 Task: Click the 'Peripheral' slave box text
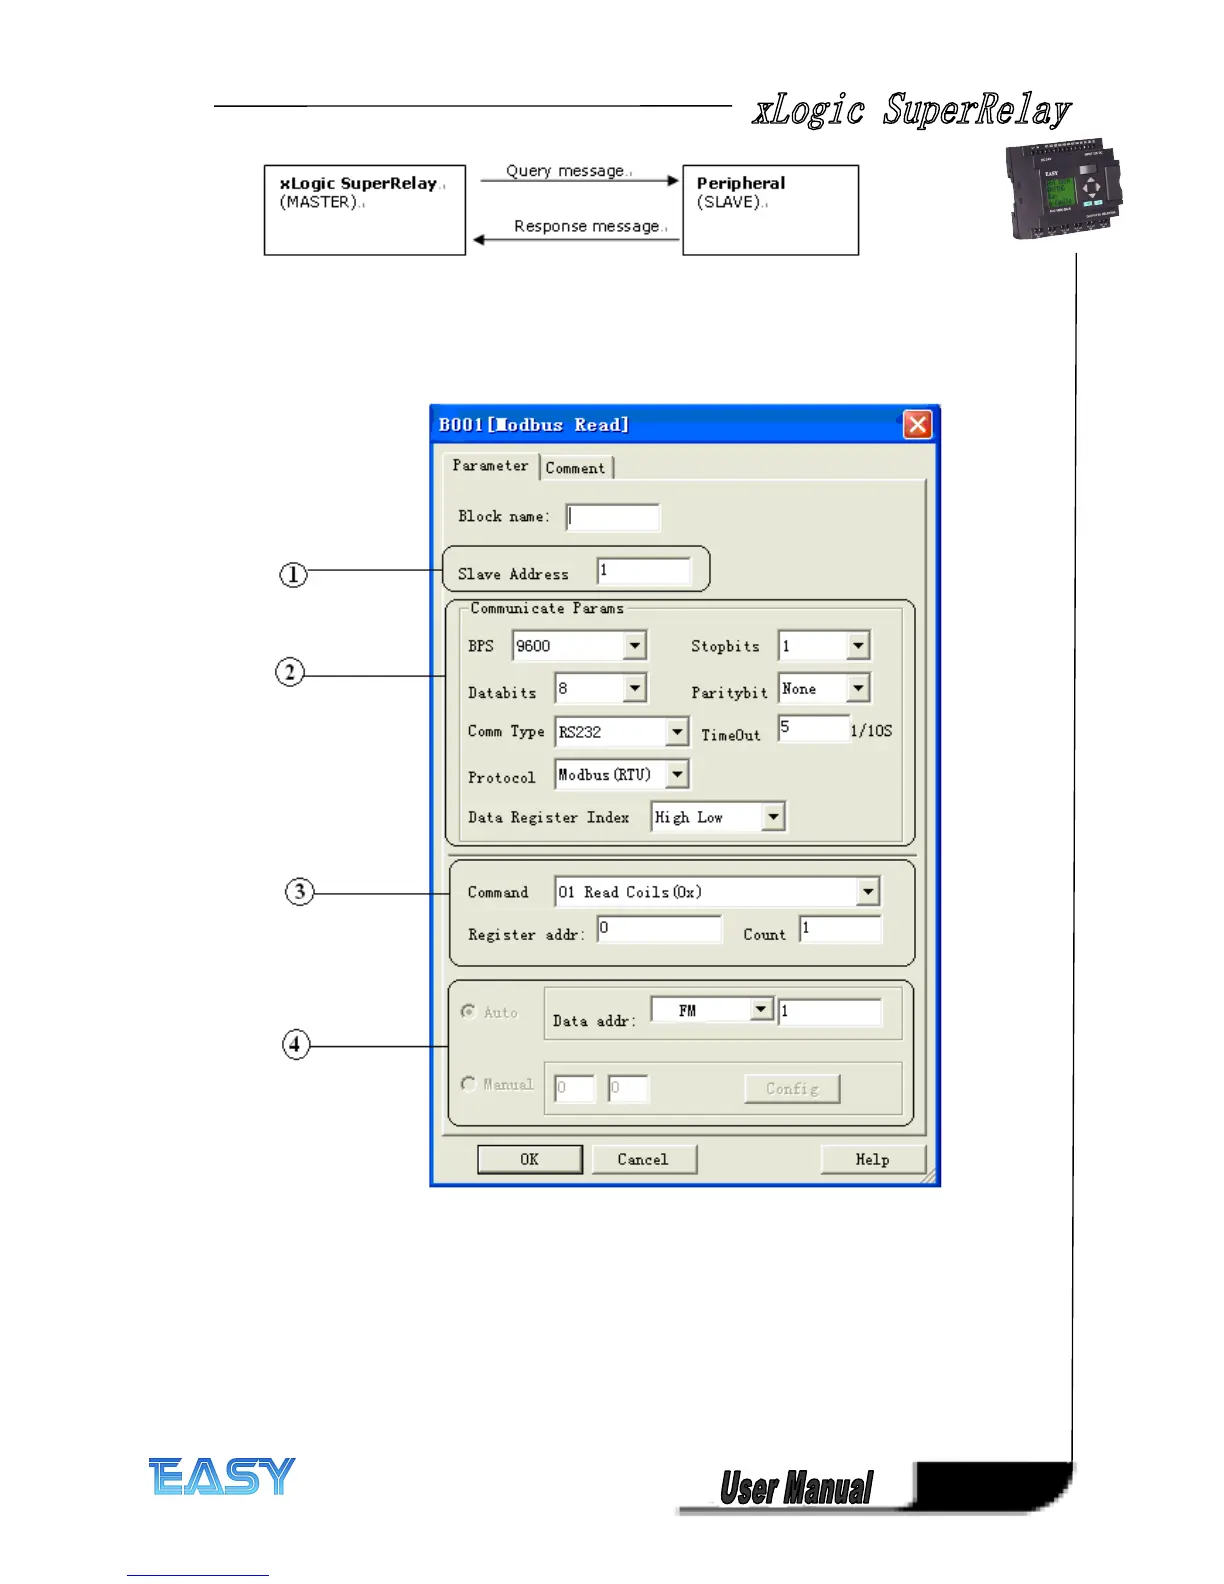[741, 183]
